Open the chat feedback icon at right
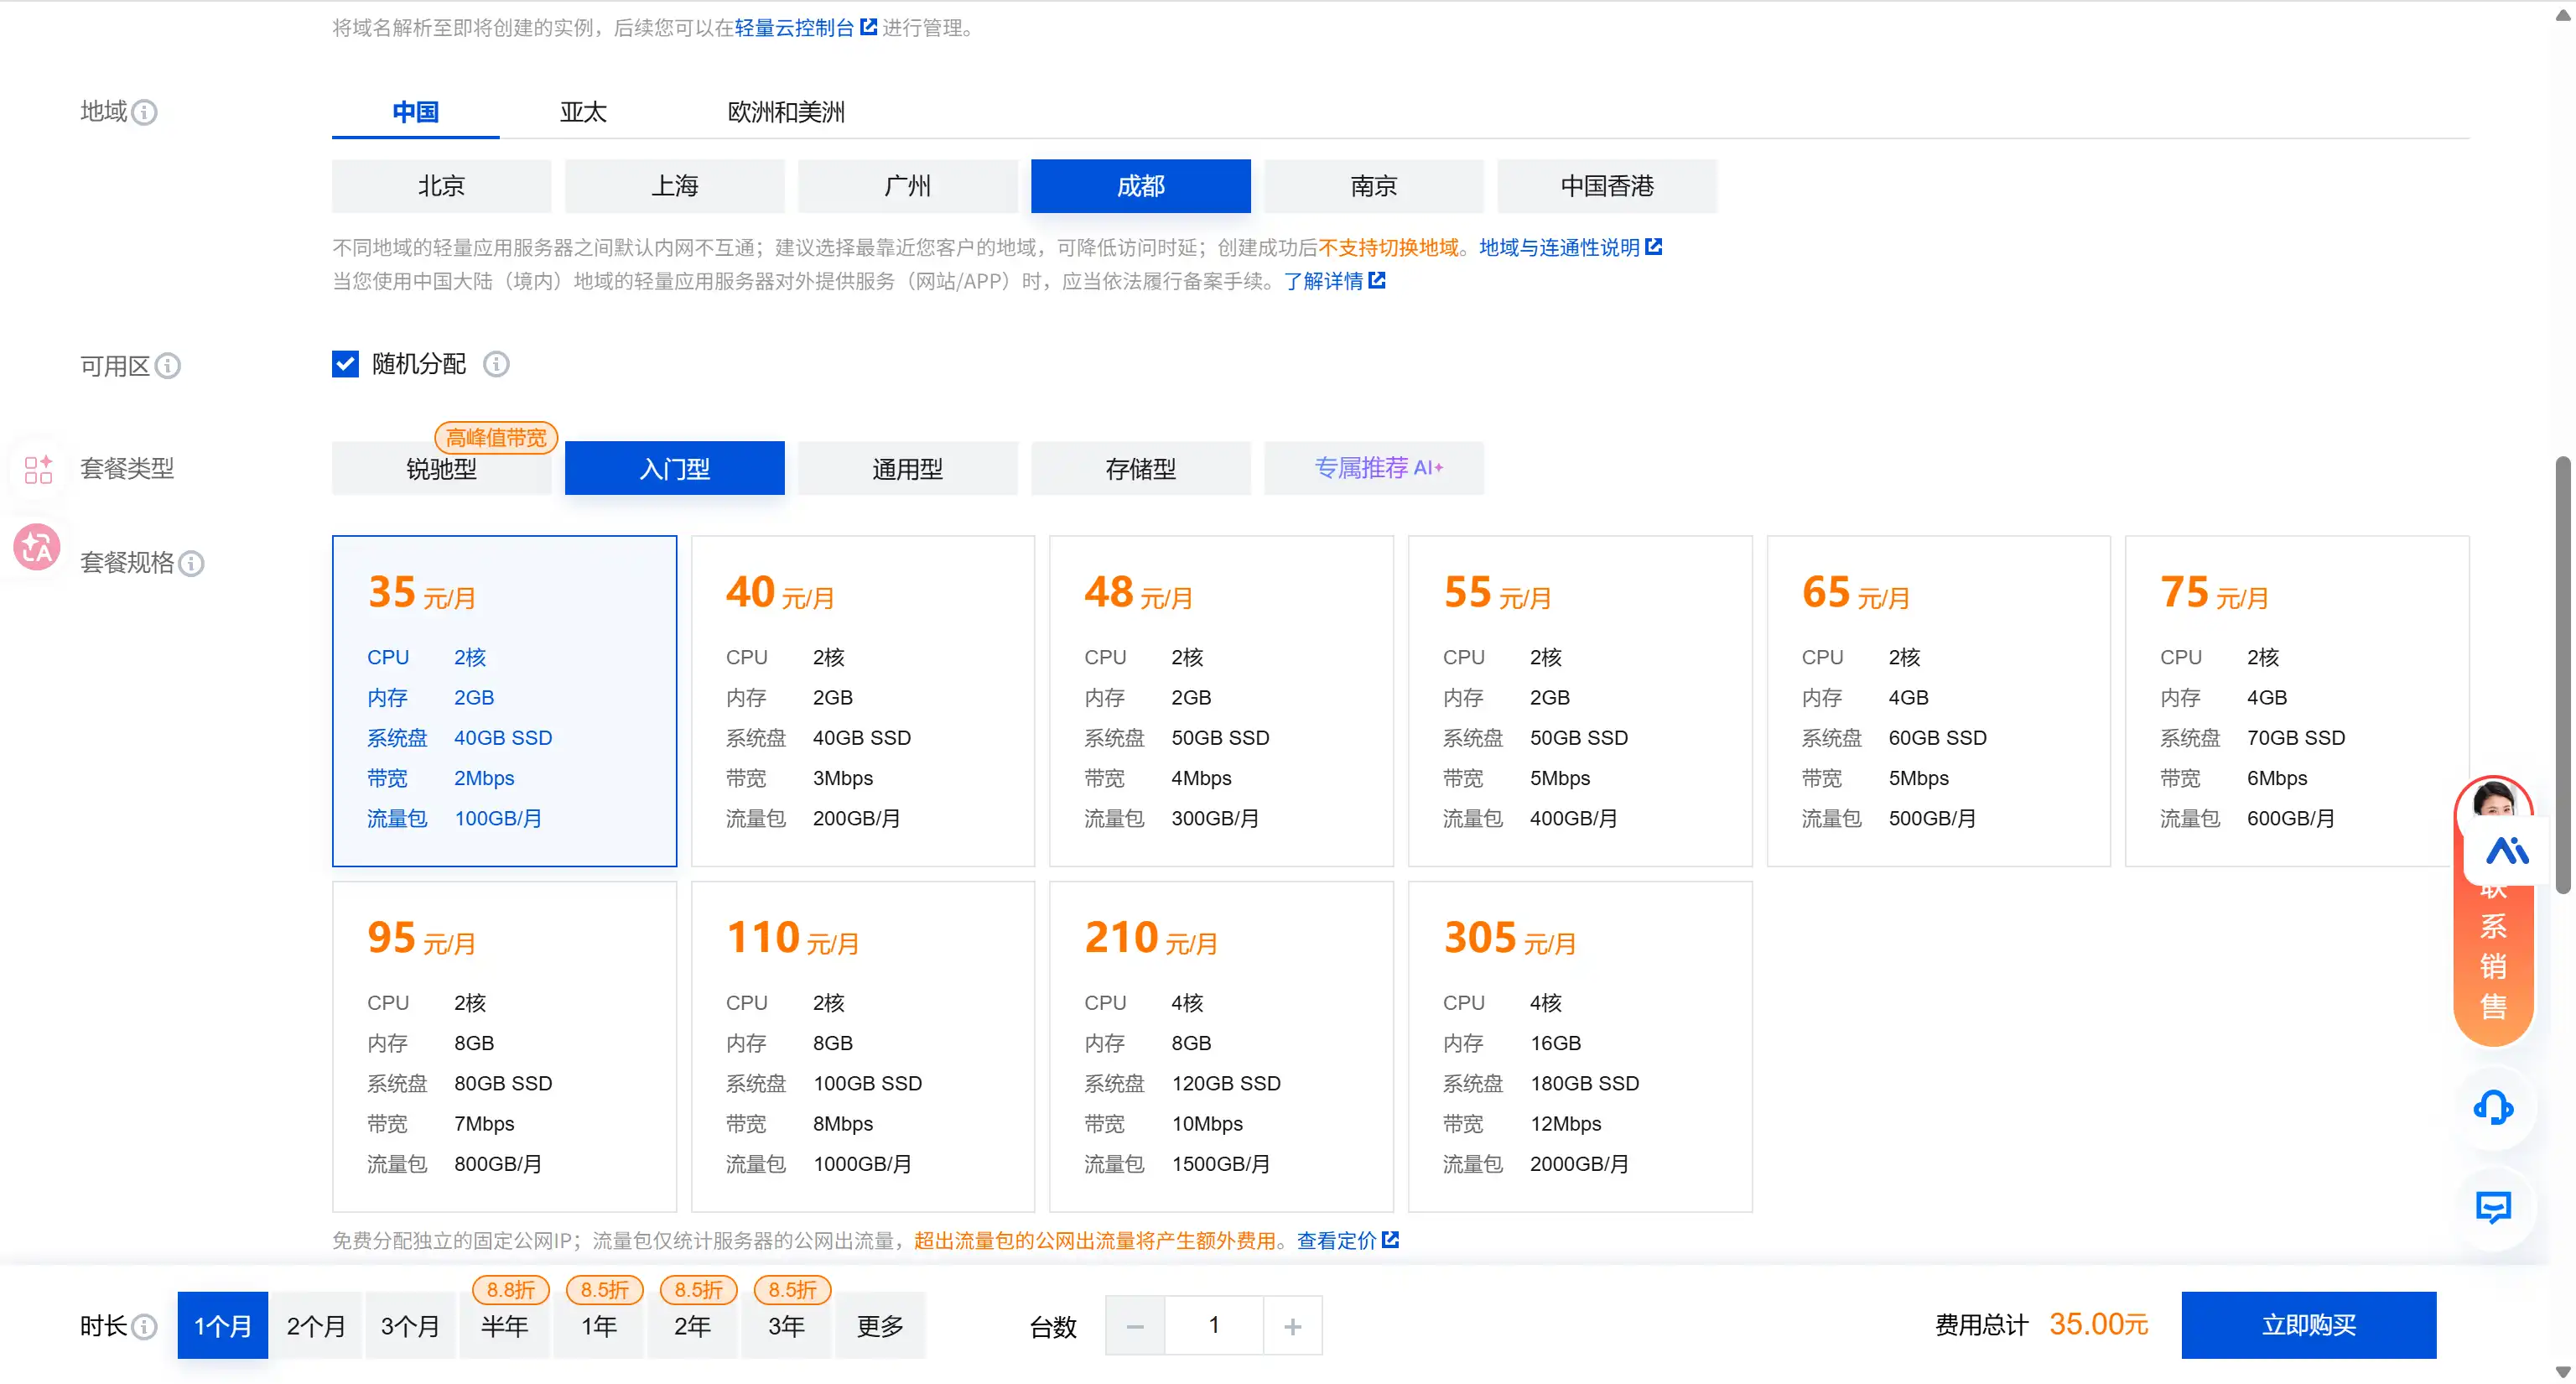The image size is (2576, 1384). point(2493,1207)
